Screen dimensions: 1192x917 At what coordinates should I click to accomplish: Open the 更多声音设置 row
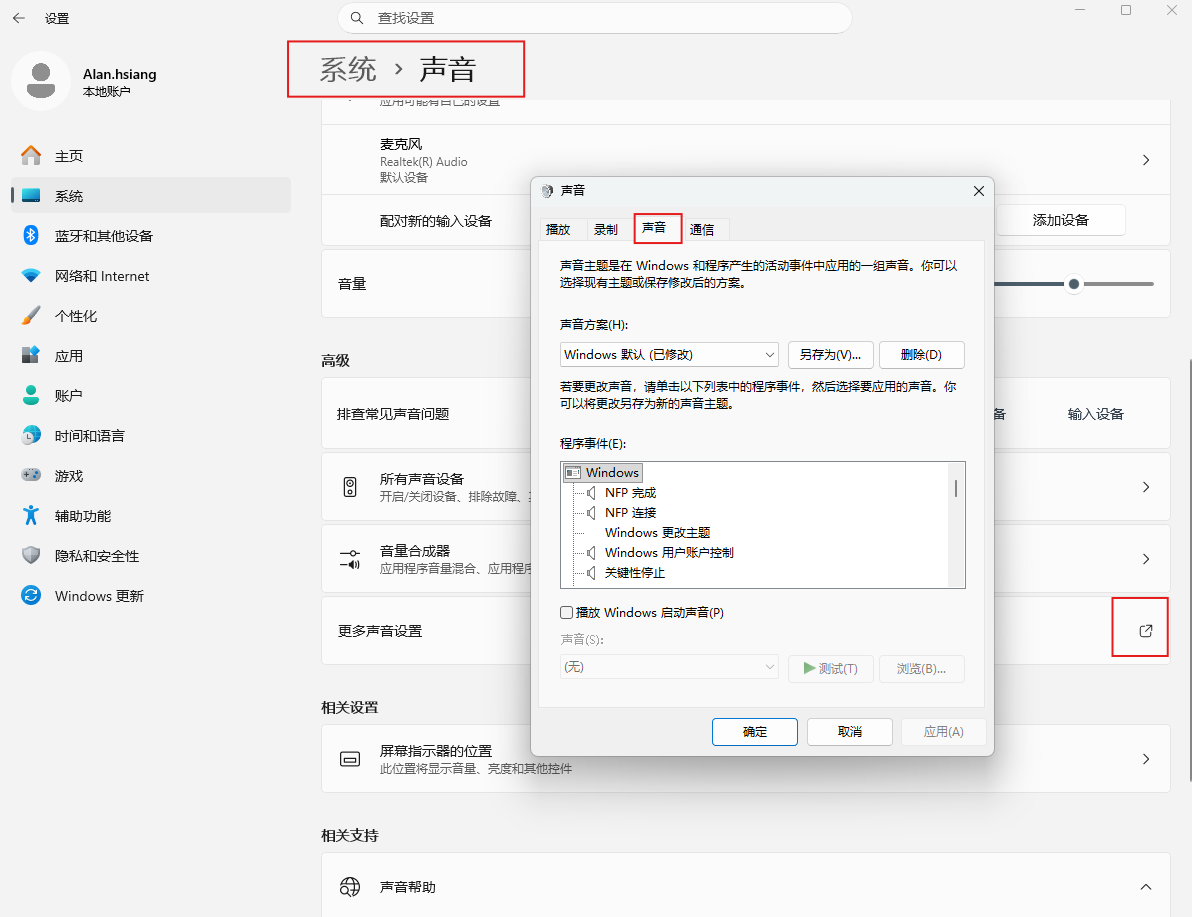[745, 630]
